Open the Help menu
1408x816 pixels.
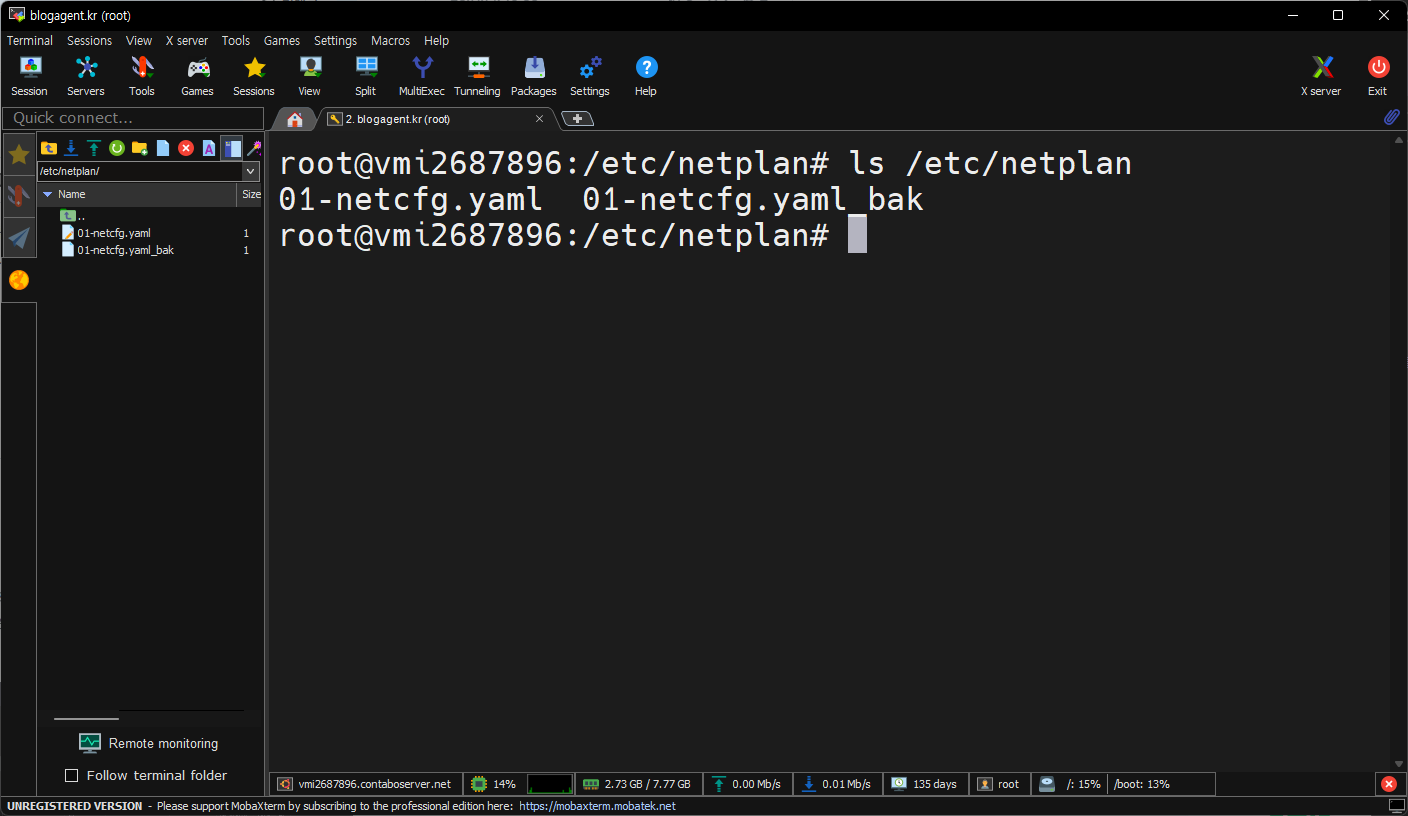[x=437, y=41]
